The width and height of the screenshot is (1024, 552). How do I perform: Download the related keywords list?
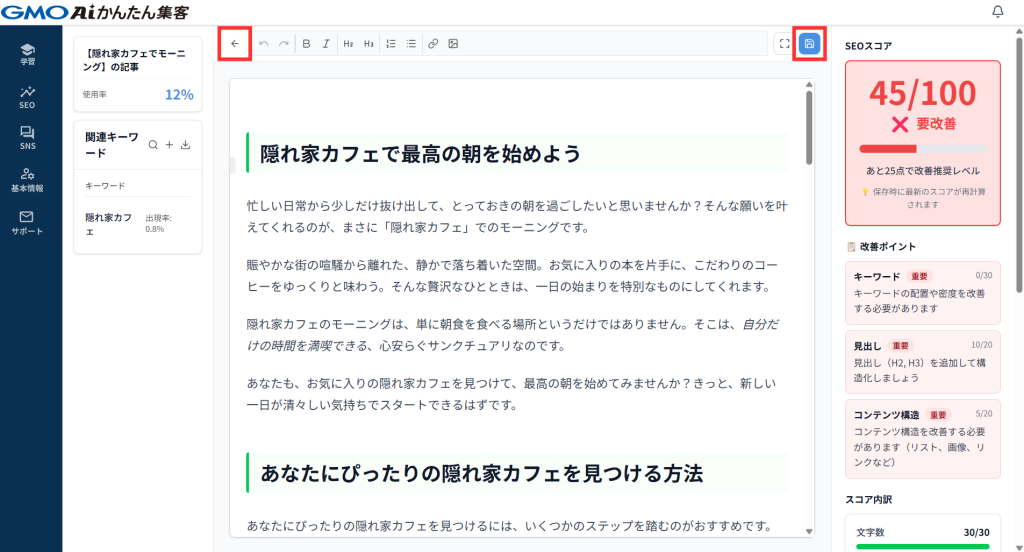[x=186, y=145]
